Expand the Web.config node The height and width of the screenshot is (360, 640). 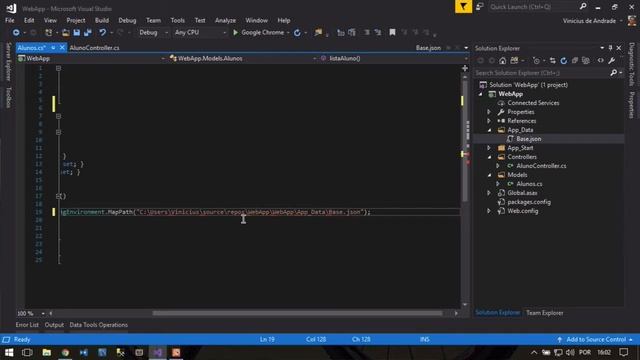click(489, 211)
